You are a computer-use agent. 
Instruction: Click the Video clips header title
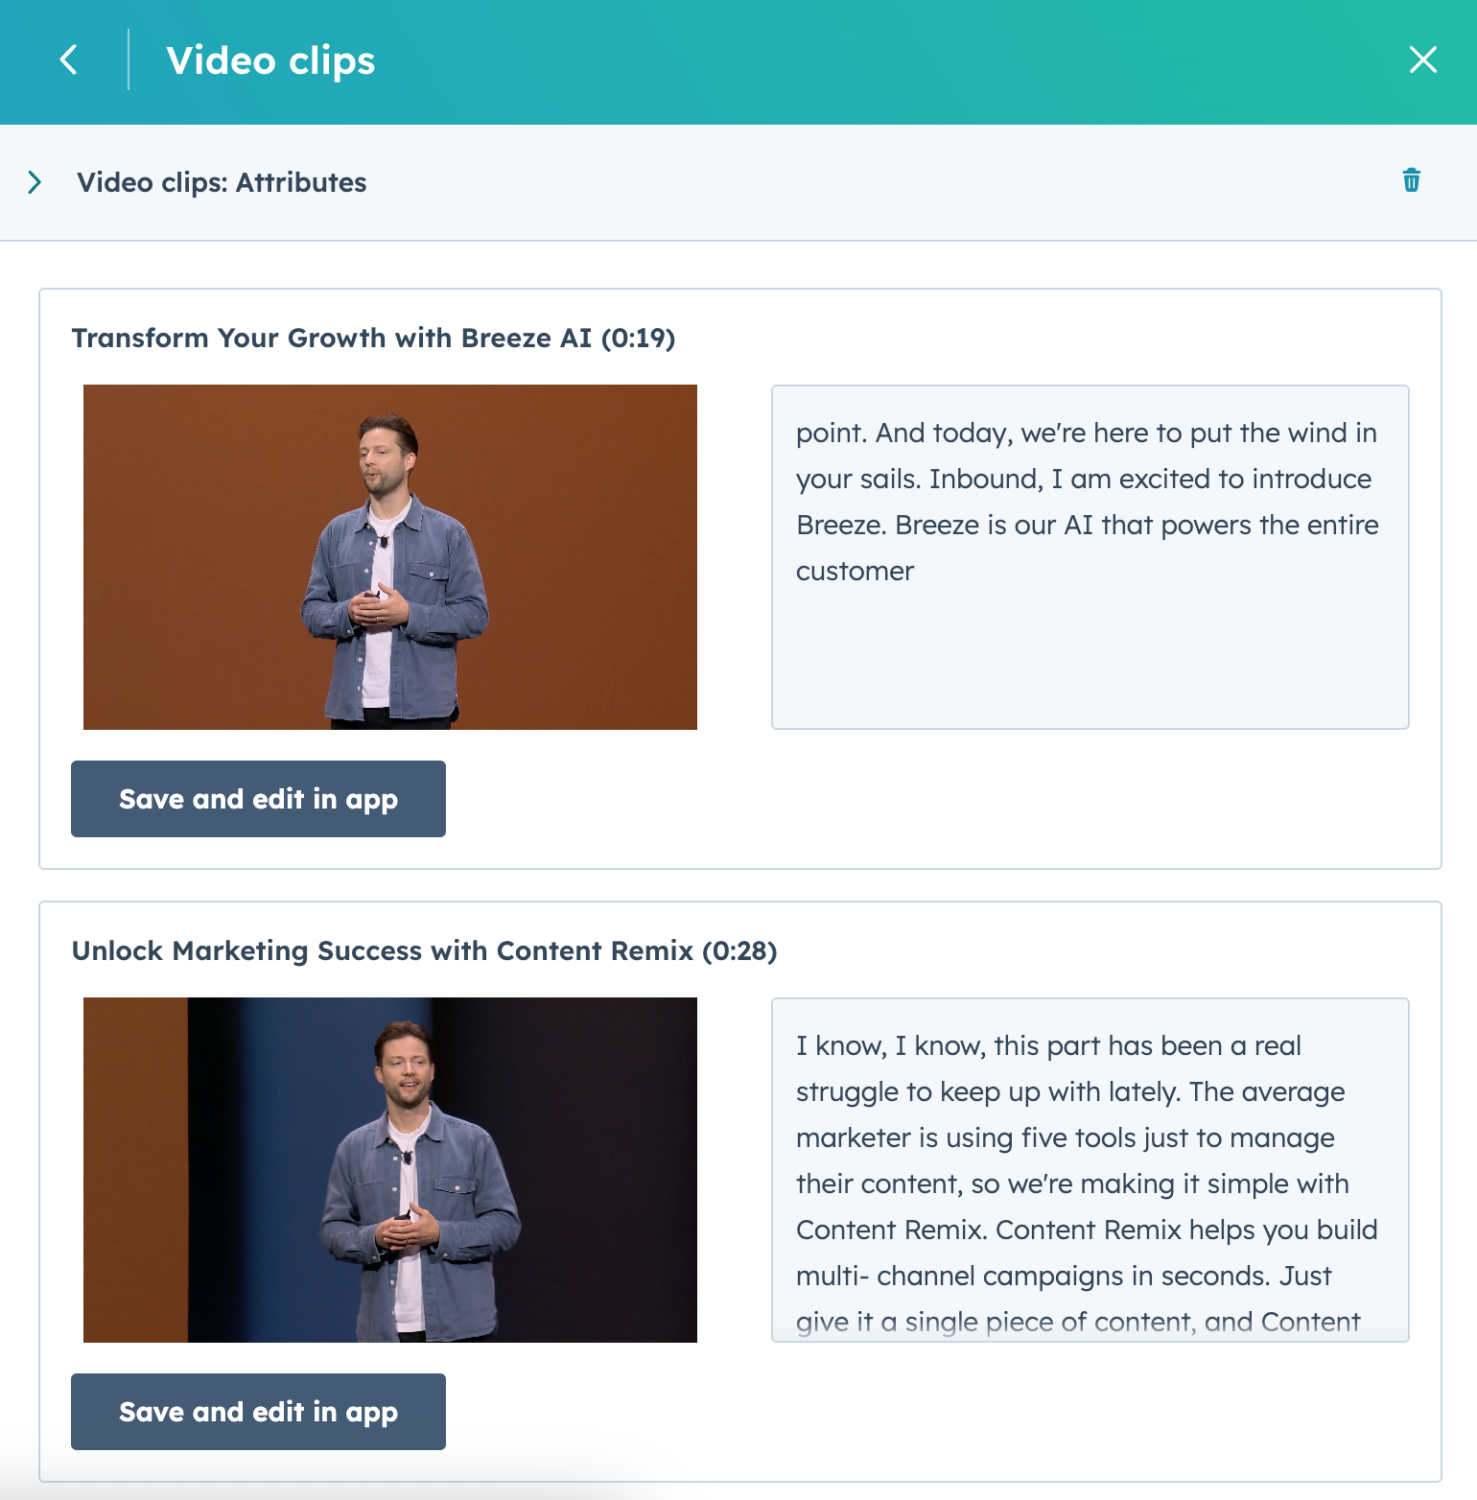(x=270, y=61)
